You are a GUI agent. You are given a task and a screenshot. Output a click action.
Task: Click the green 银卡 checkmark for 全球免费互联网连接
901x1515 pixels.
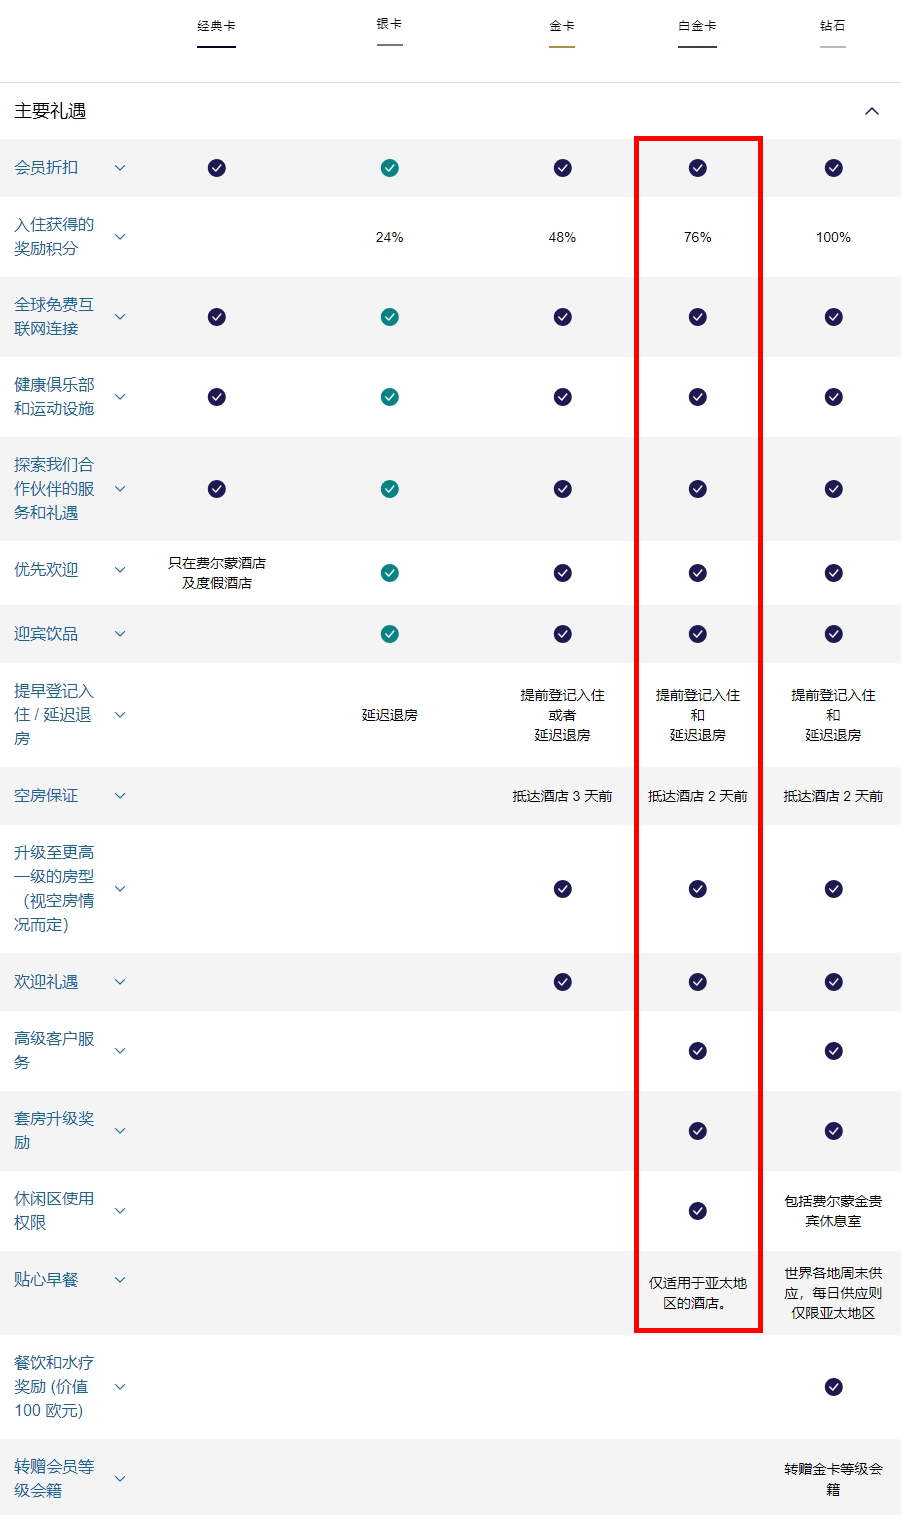(x=389, y=317)
